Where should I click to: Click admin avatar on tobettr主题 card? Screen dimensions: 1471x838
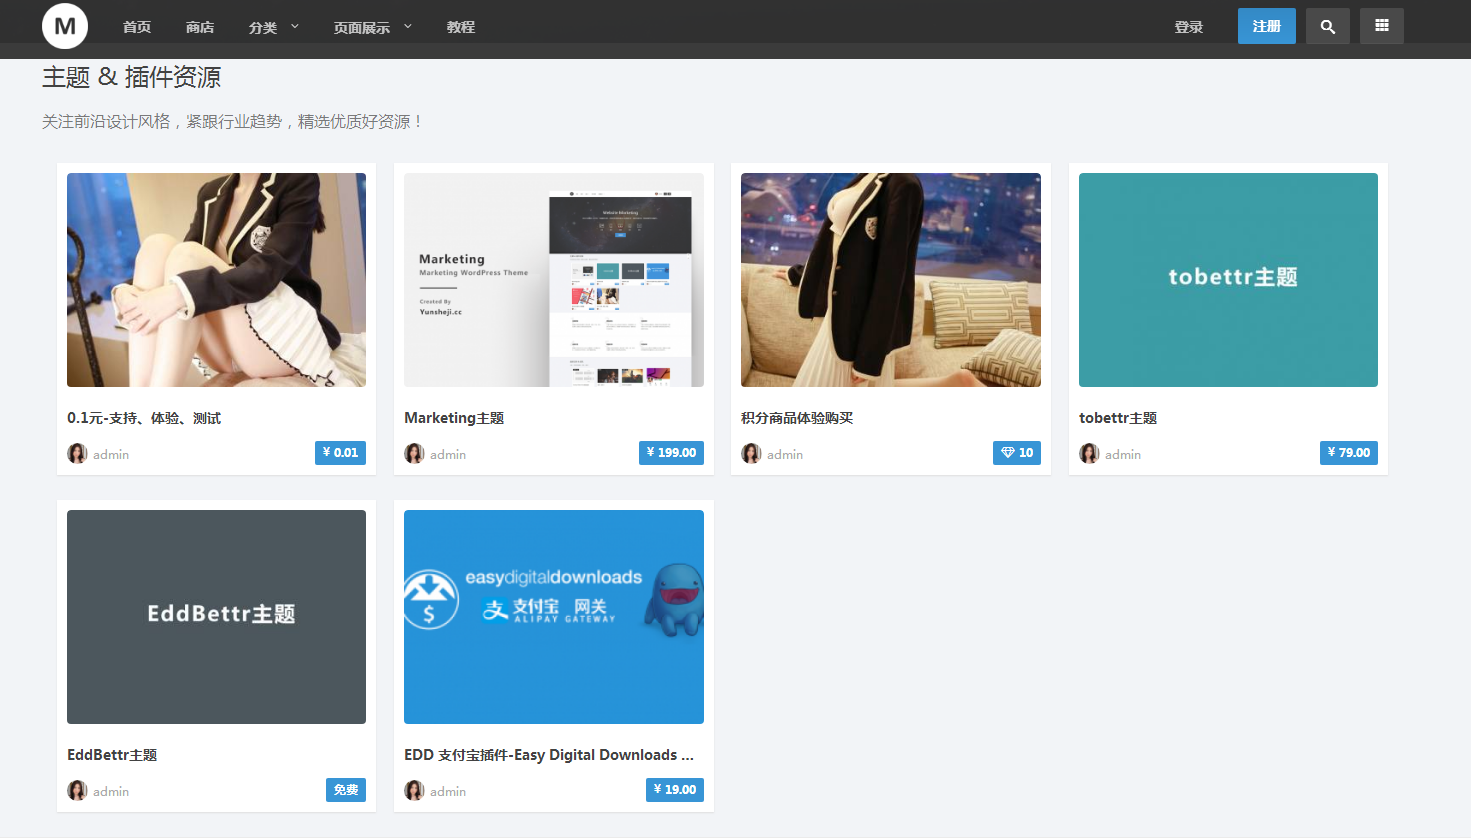coord(1089,454)
